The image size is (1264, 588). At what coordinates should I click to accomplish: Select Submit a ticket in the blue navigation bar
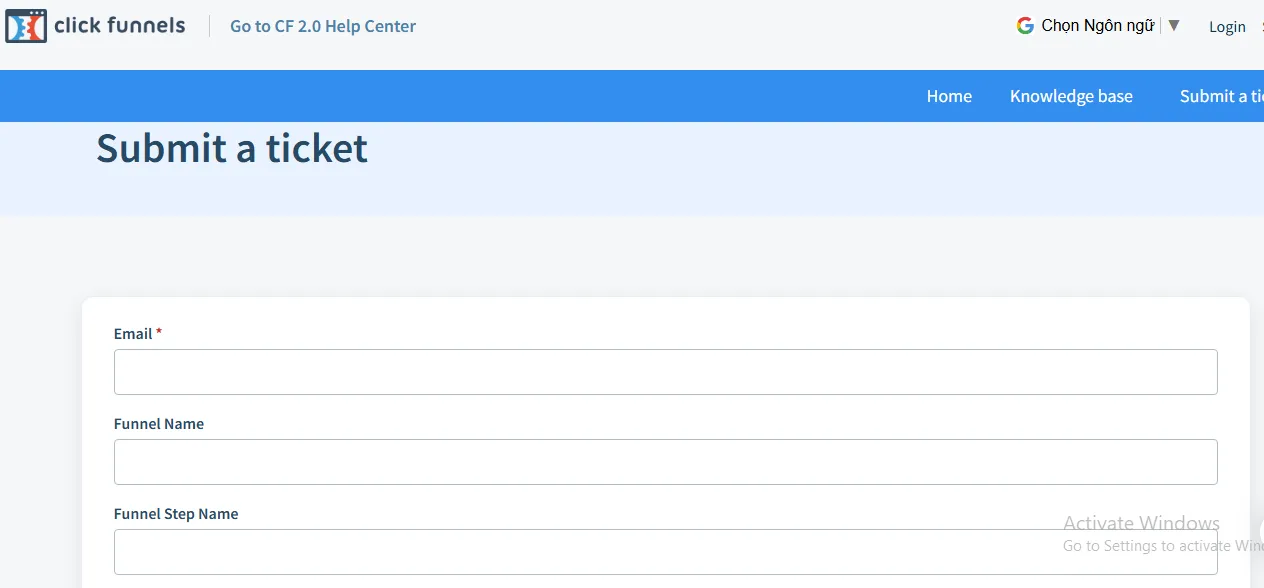[x=1220, y=96]
